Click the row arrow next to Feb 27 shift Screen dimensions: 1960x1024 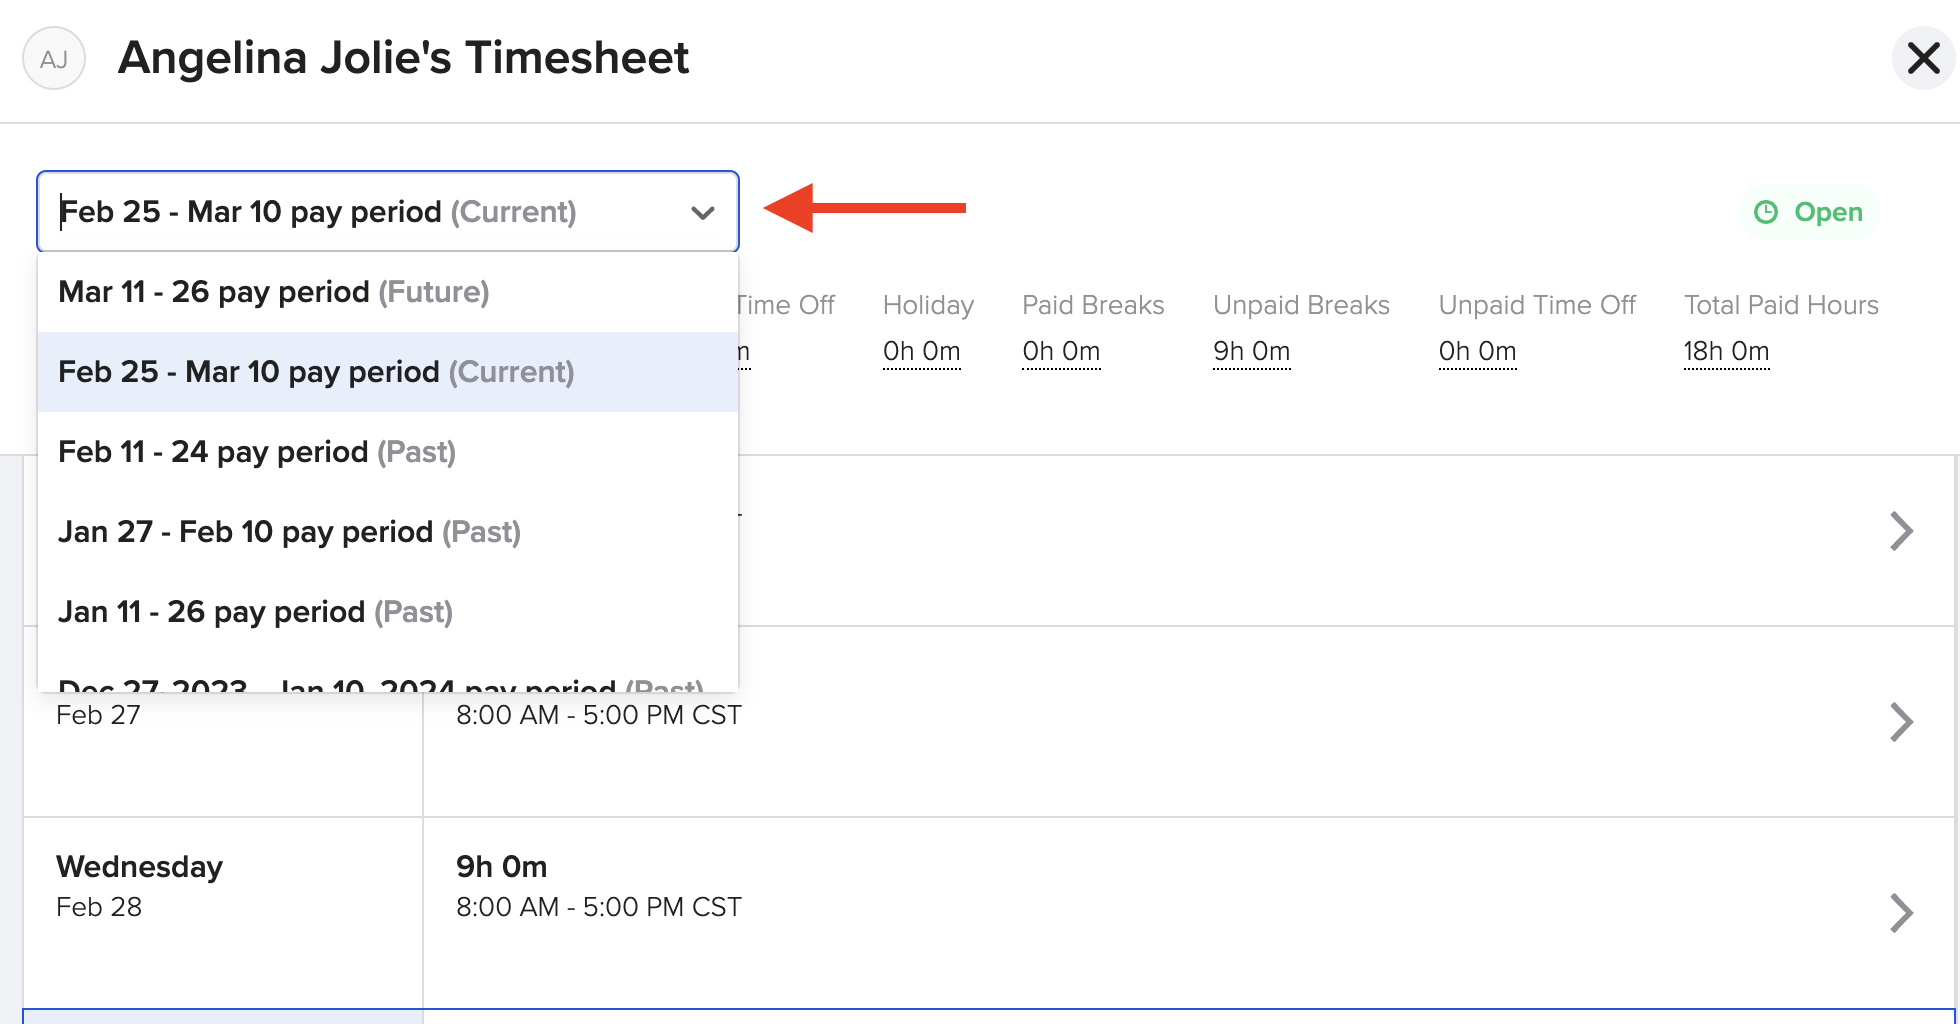tap(1901, 721)
